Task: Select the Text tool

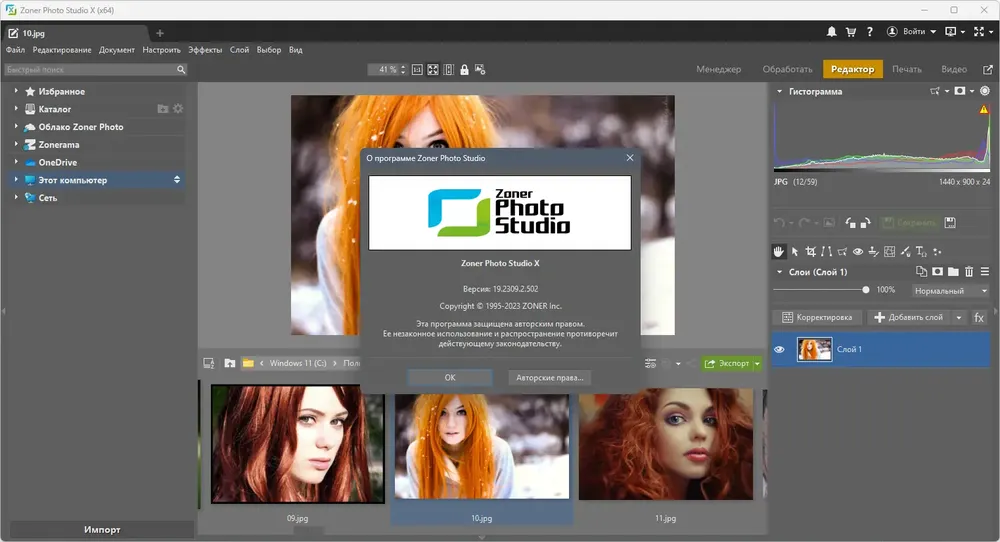Action: coord(921,251)
